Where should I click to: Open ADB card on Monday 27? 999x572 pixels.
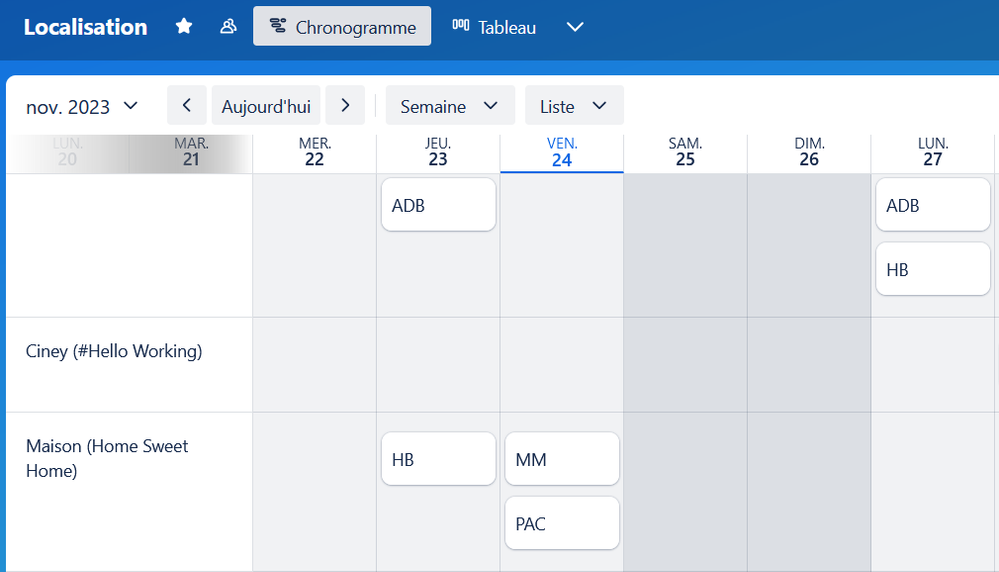coord(933,204)
